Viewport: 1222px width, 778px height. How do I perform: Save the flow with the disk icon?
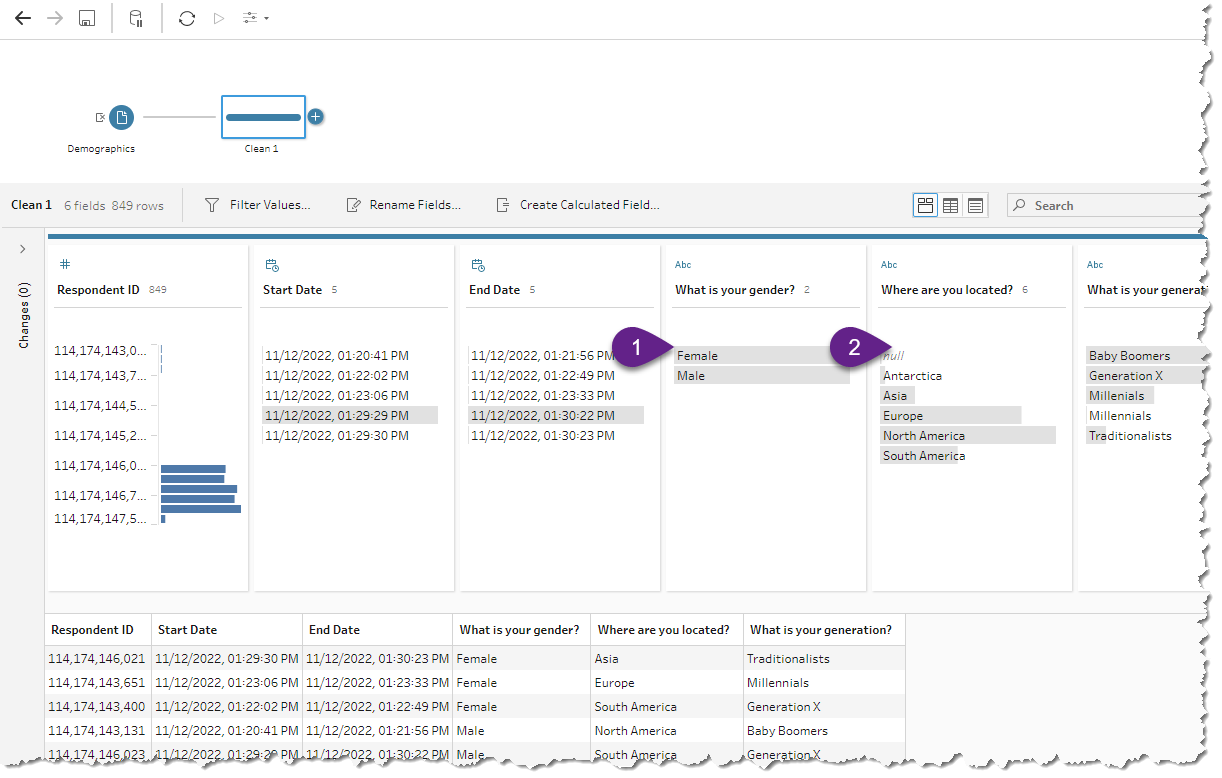click(x=87, y=18)
